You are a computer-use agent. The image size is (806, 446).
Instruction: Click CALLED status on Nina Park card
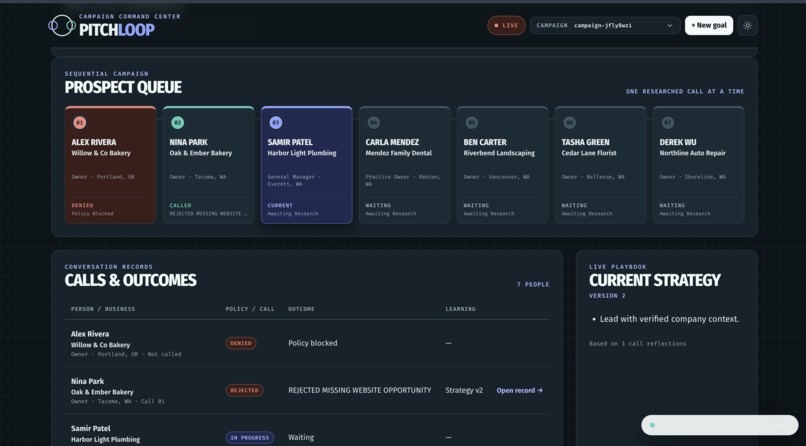point(180,206)
